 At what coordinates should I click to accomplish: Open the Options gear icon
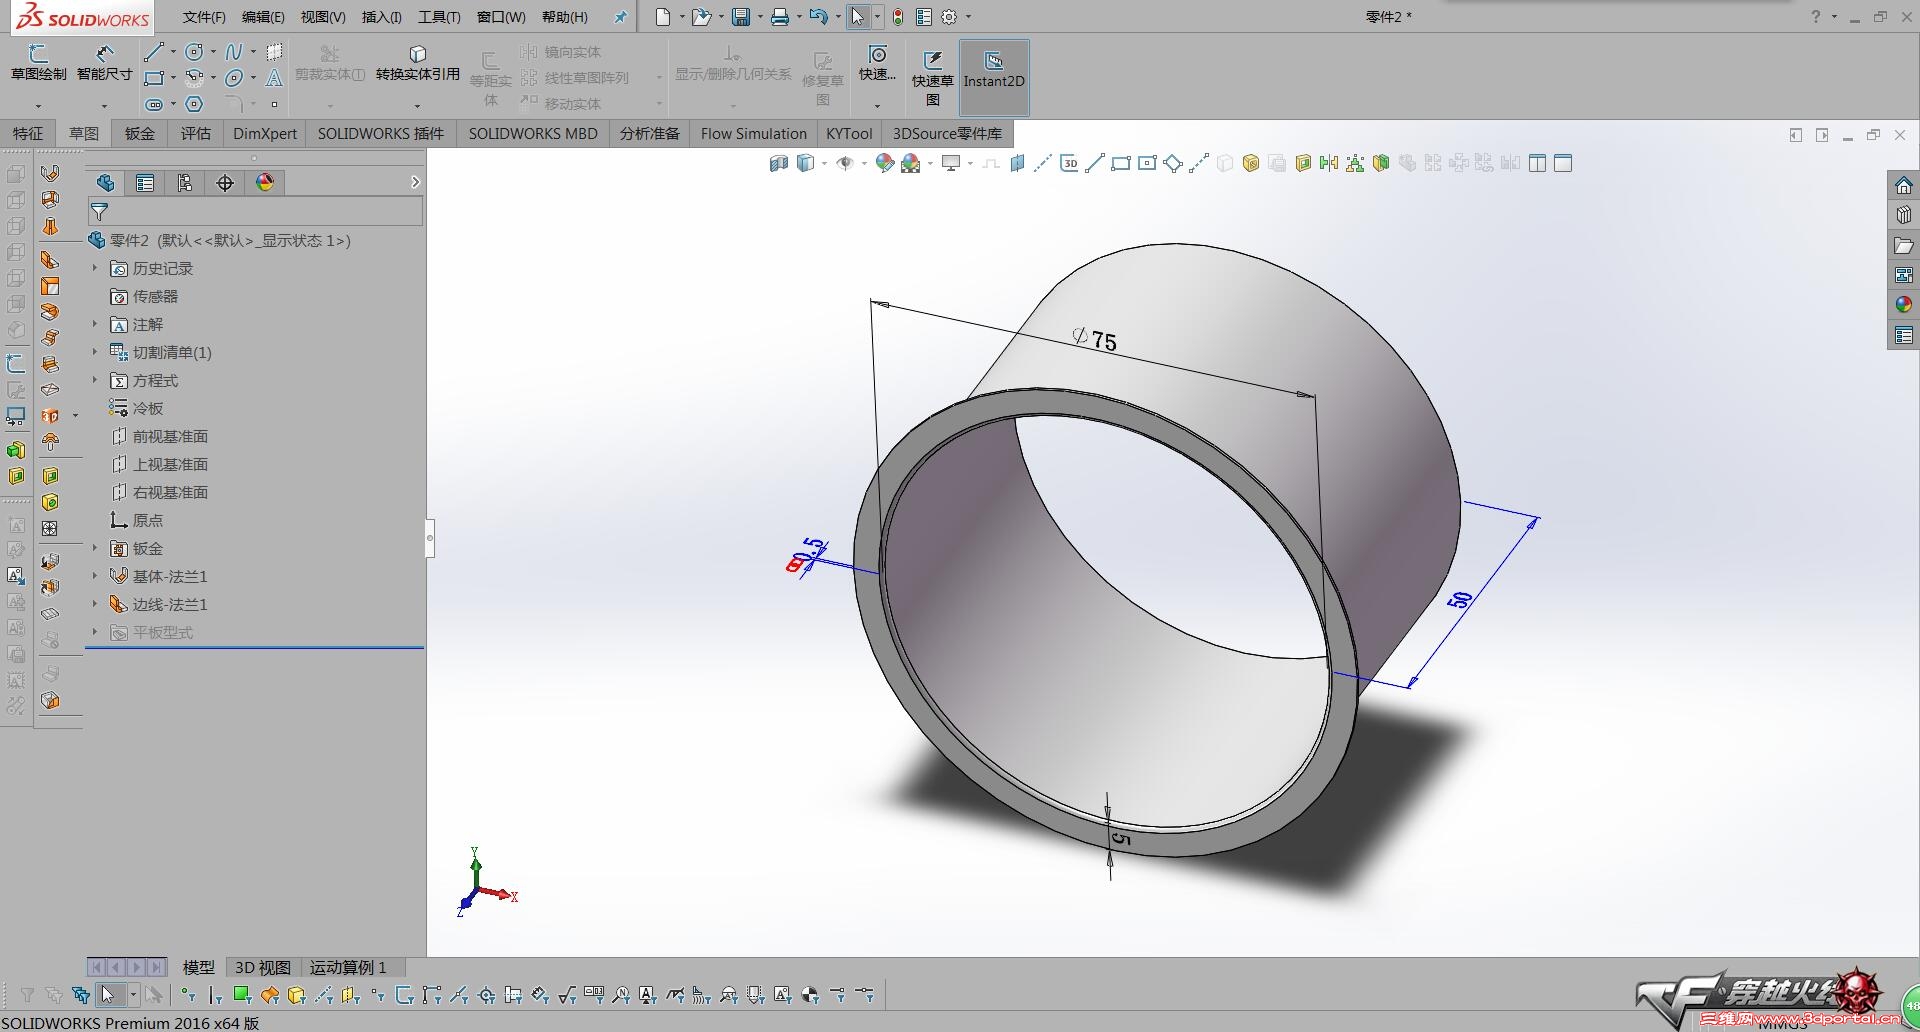949,17
